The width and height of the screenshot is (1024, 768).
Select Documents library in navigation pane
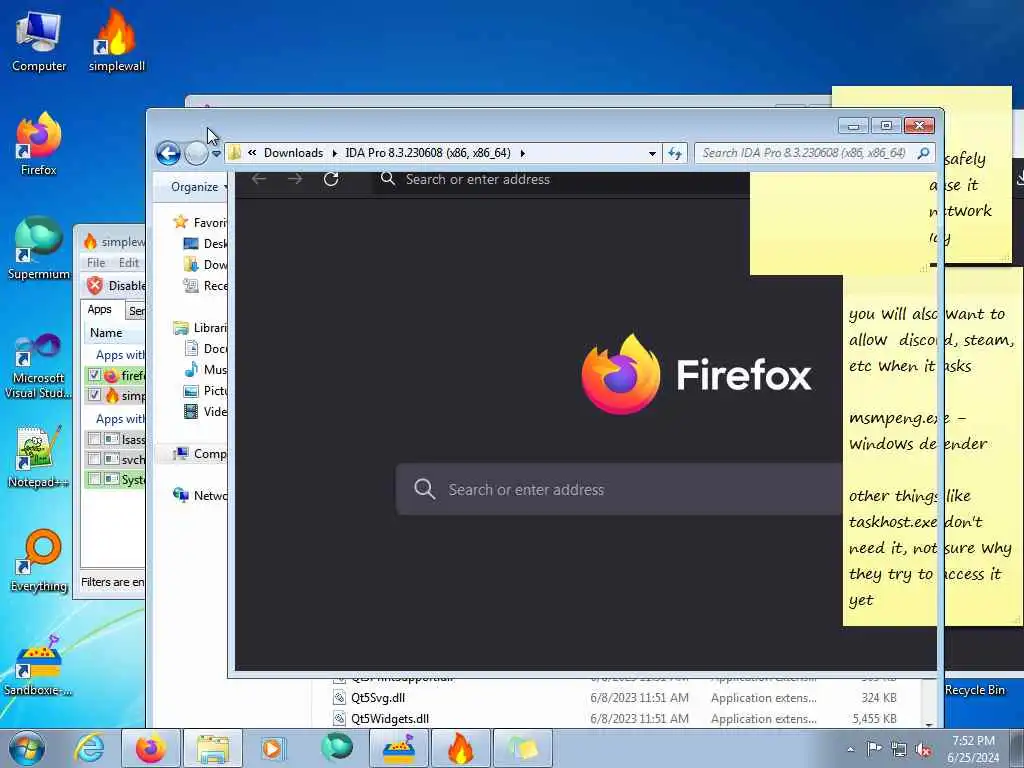(x=206, y=348)
